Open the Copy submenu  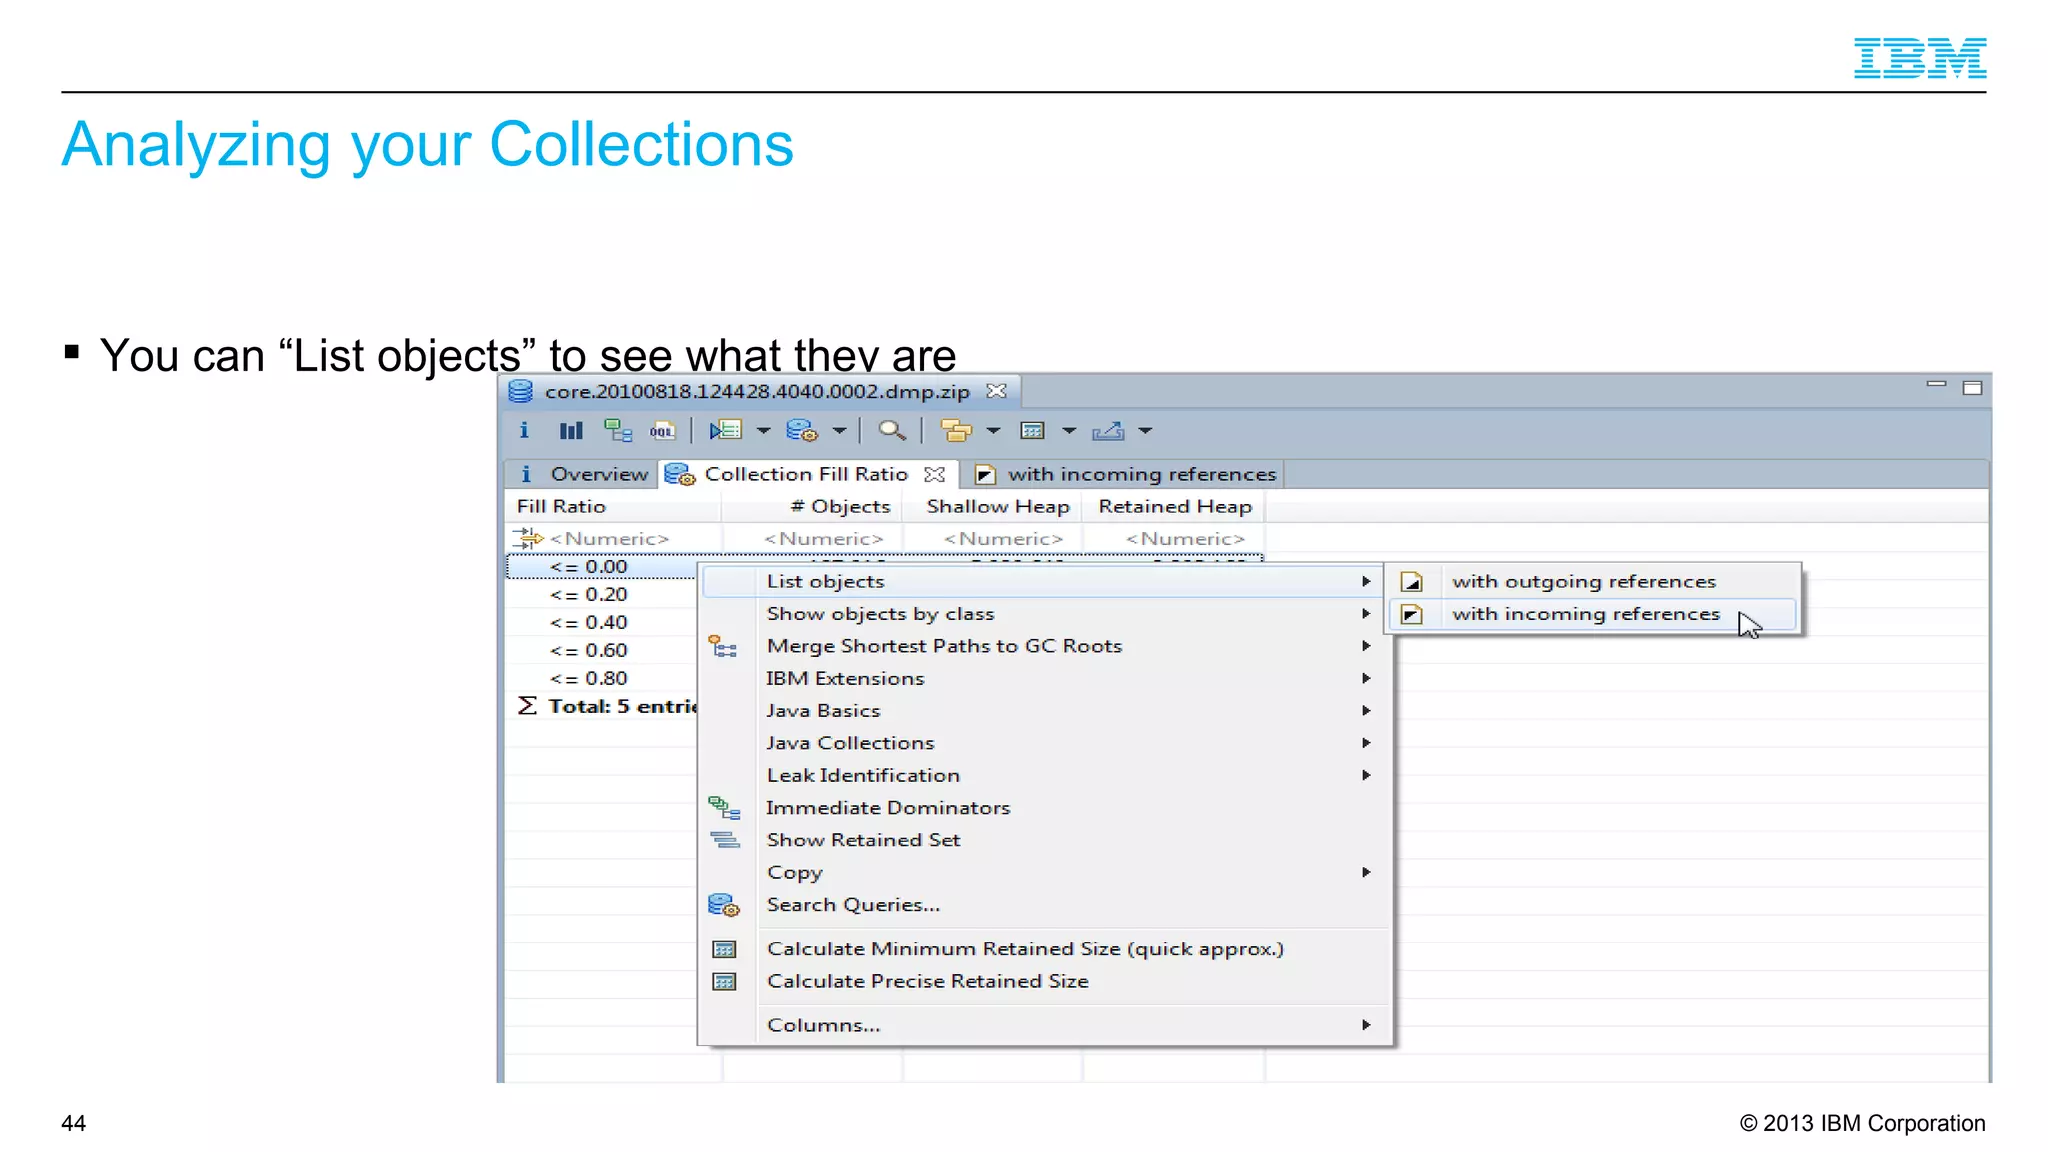1044,872
